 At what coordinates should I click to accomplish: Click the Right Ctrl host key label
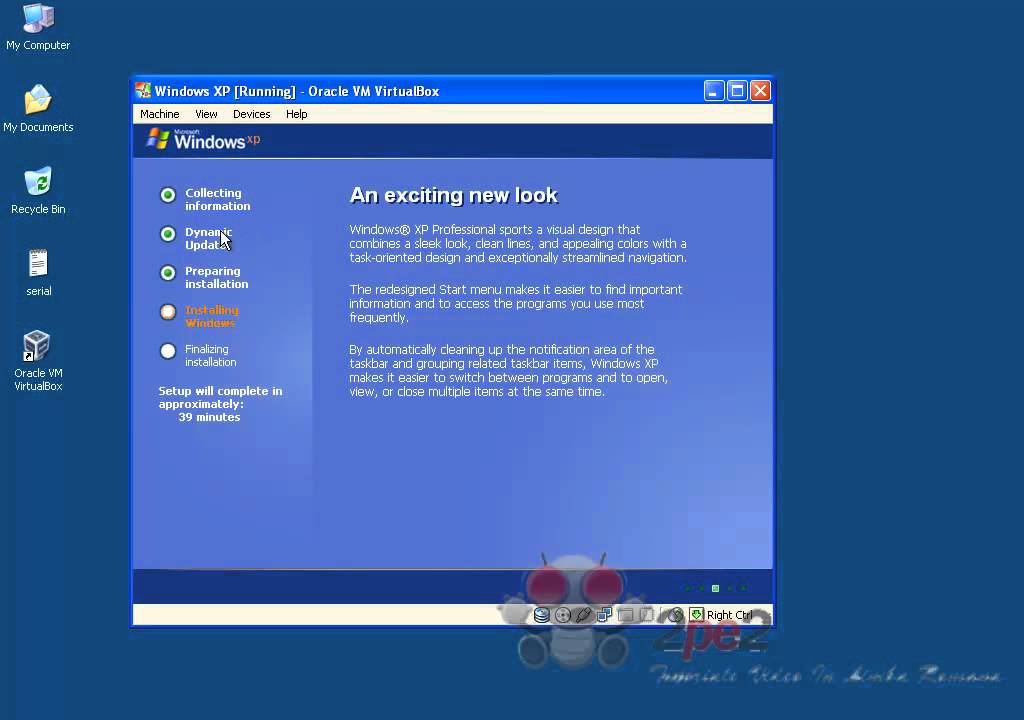coord(729,615)
